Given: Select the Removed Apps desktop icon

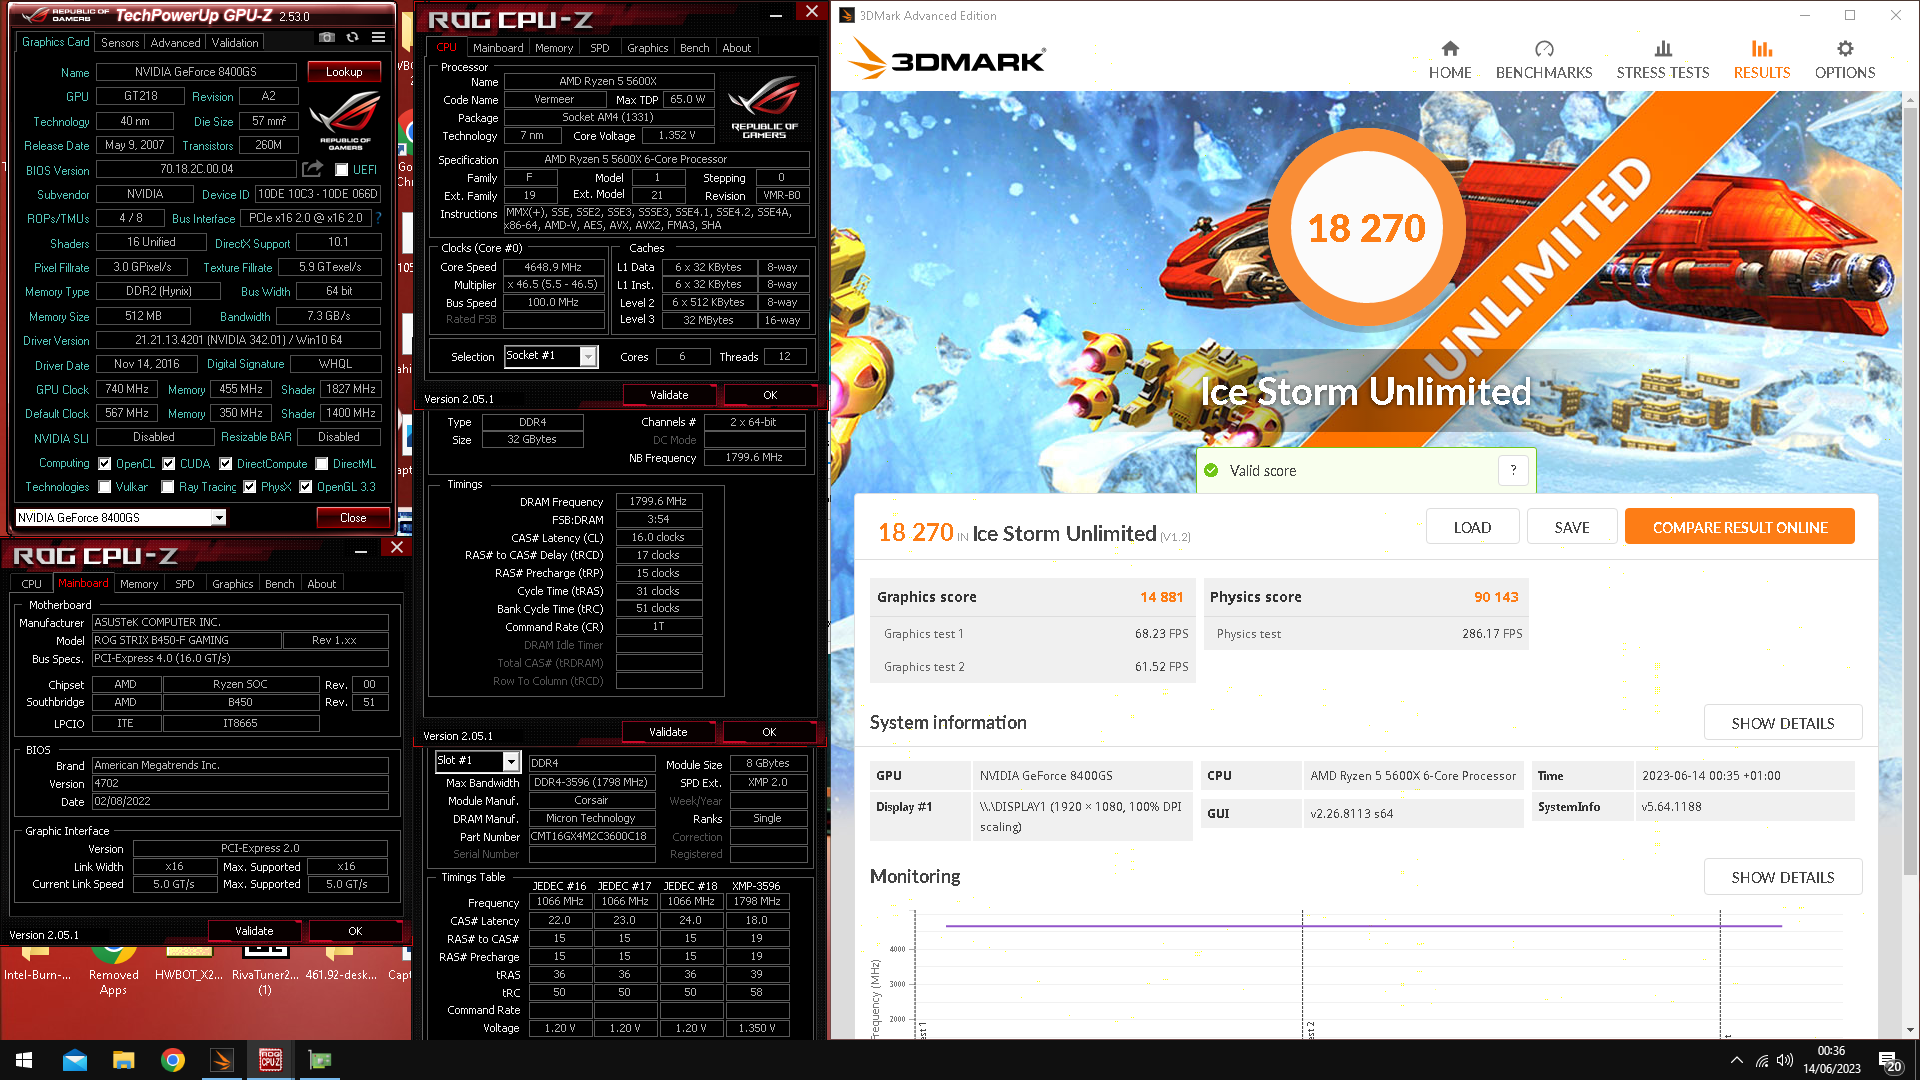Looking at the screenshot, I should [114, 970].
